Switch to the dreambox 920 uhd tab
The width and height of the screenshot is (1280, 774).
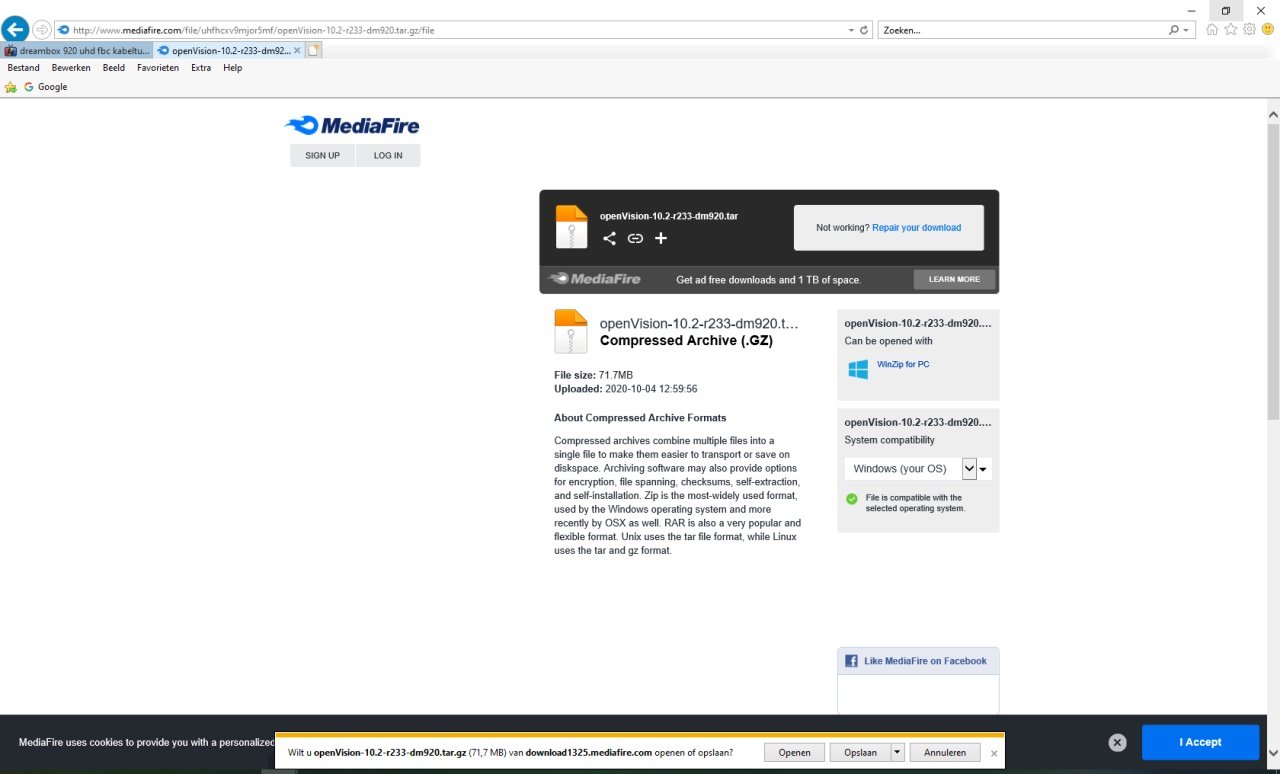pyautogui.click(x=77, y=50)
